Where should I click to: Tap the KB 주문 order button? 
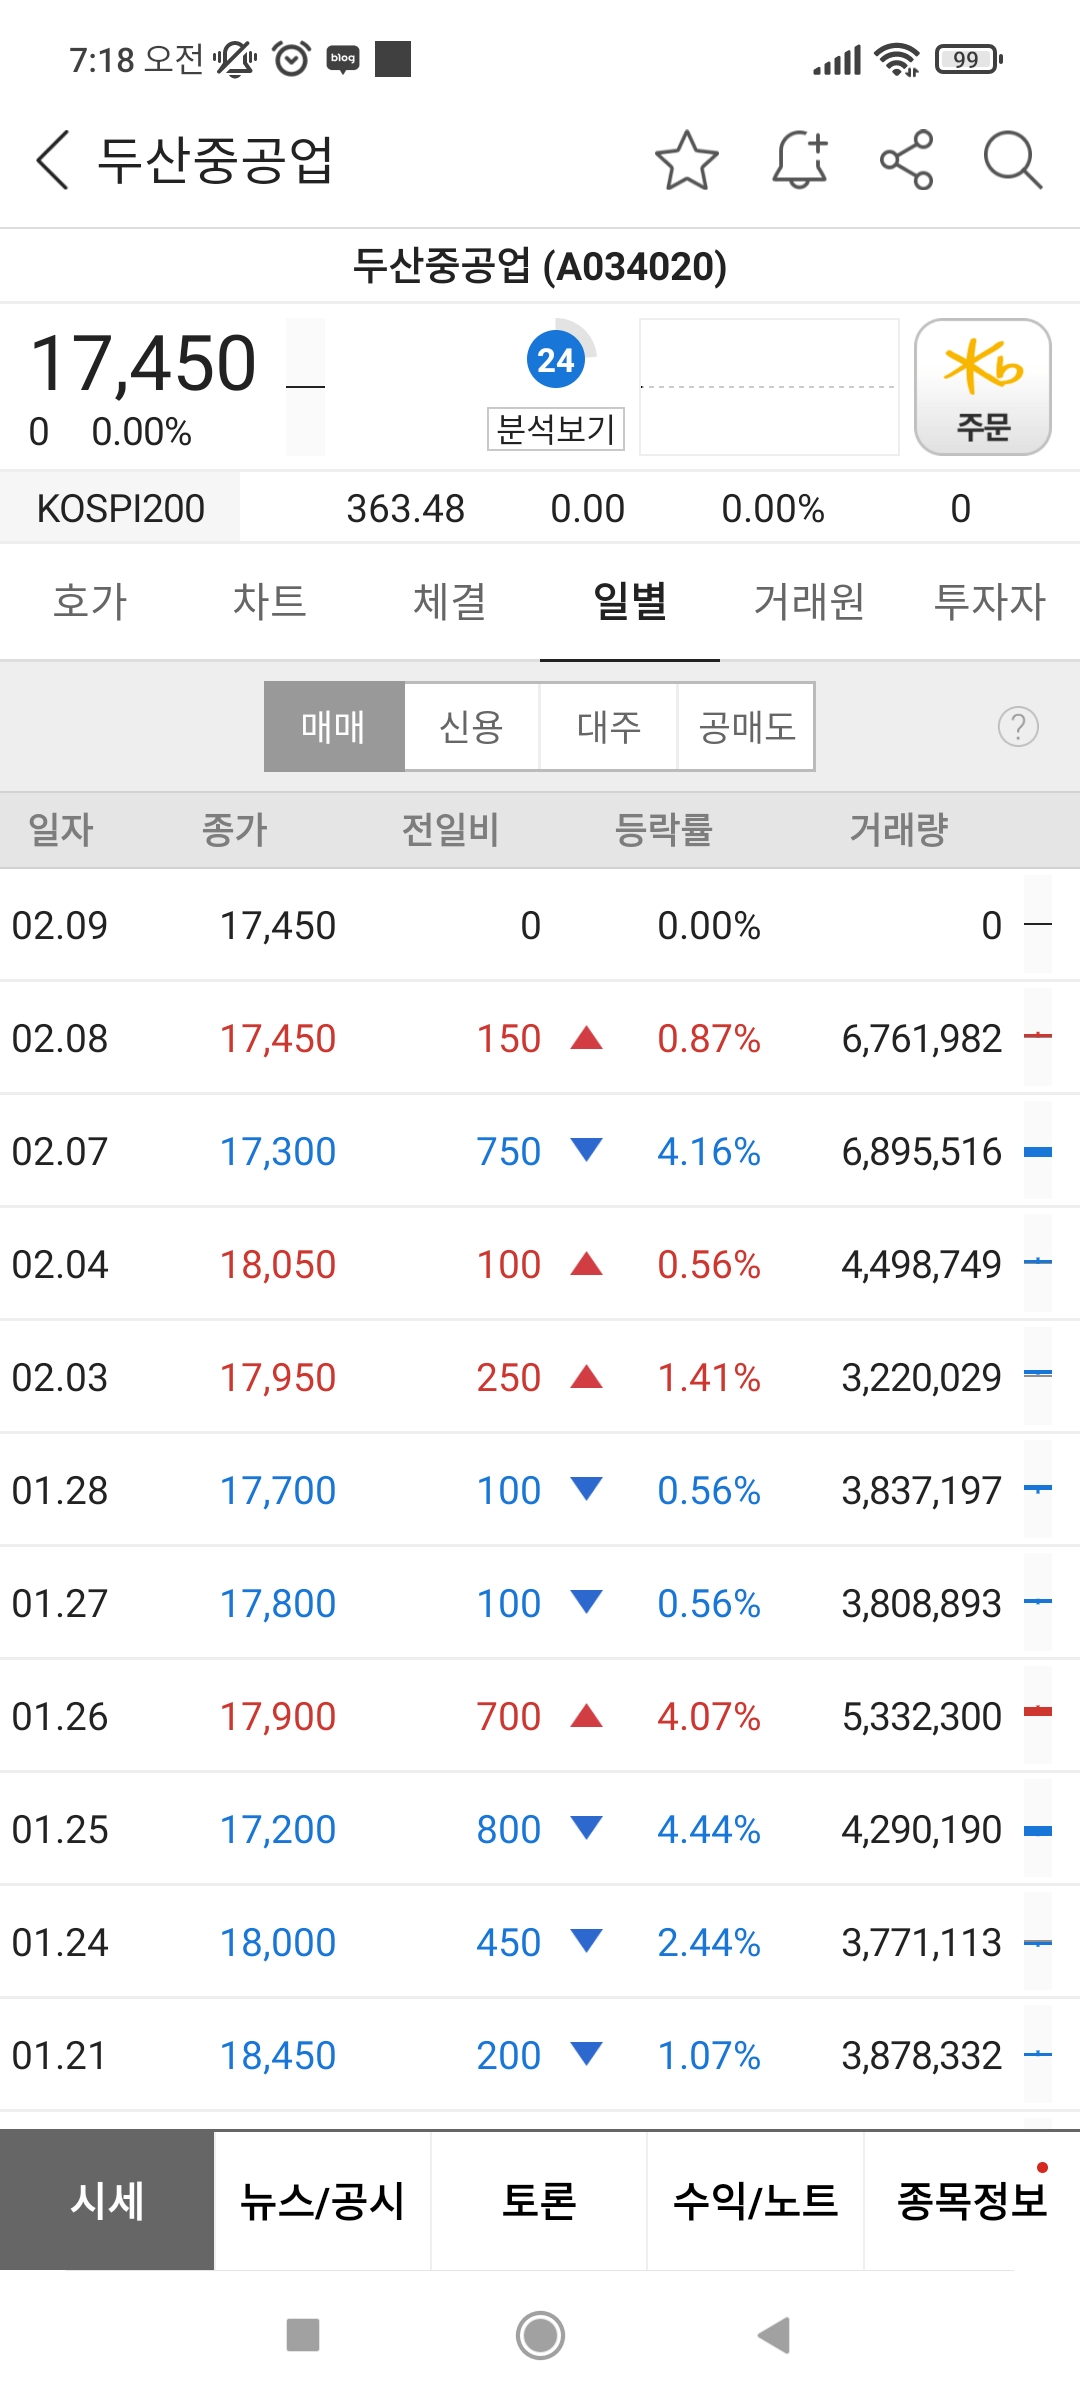[x=983, y=387]
